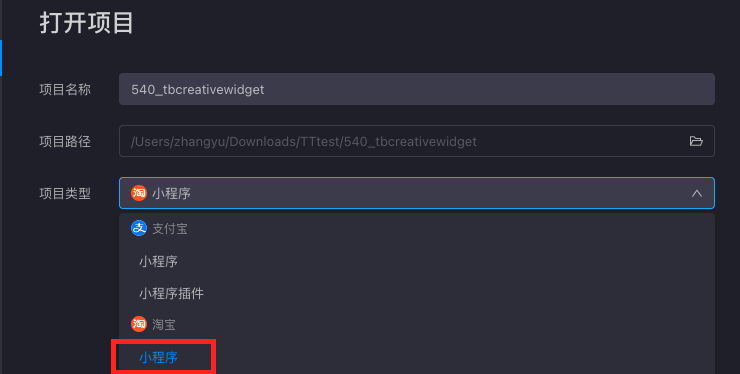
Task: Click the 淘宝 group header text
Action: coord(164,324)
